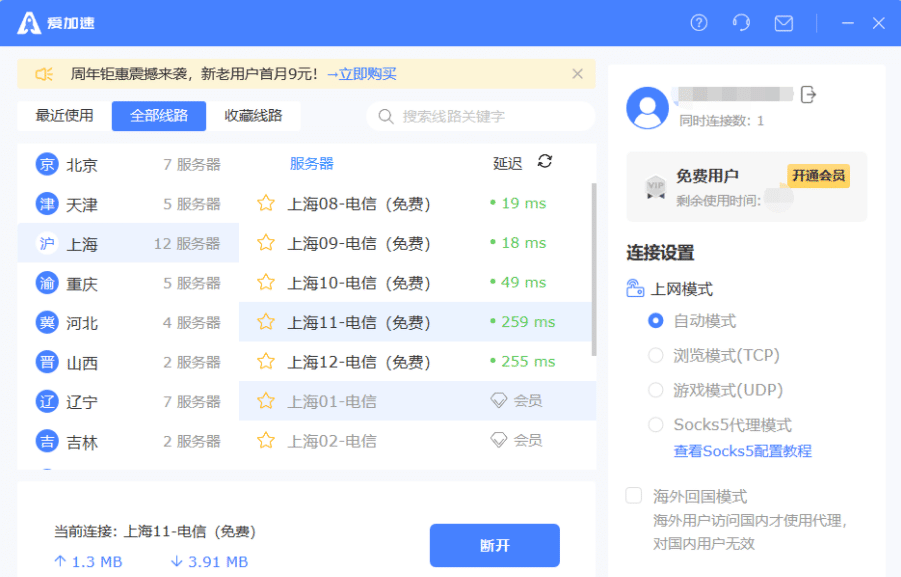Close the anniversary promotion banner
The height and width of the screenshot is (577, 901).
pos(577,74)
